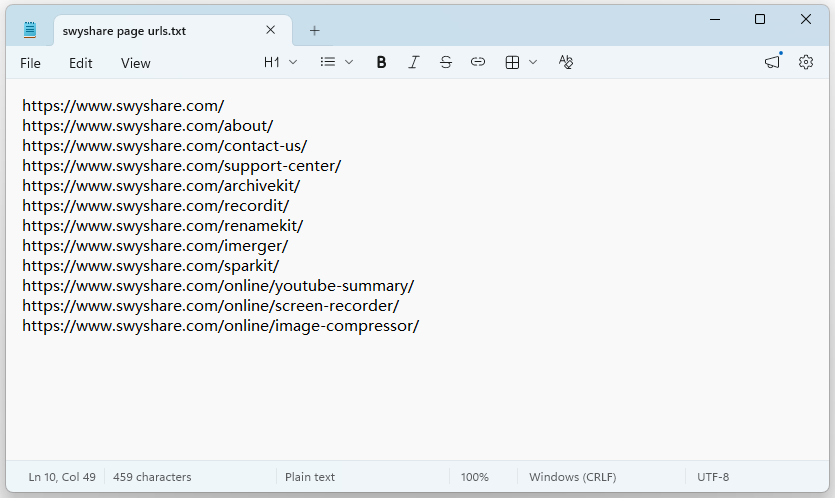This screenshot has height=498, width=835.
Task: Click the 100% zoom level indicator
Action: coord(474,477)
